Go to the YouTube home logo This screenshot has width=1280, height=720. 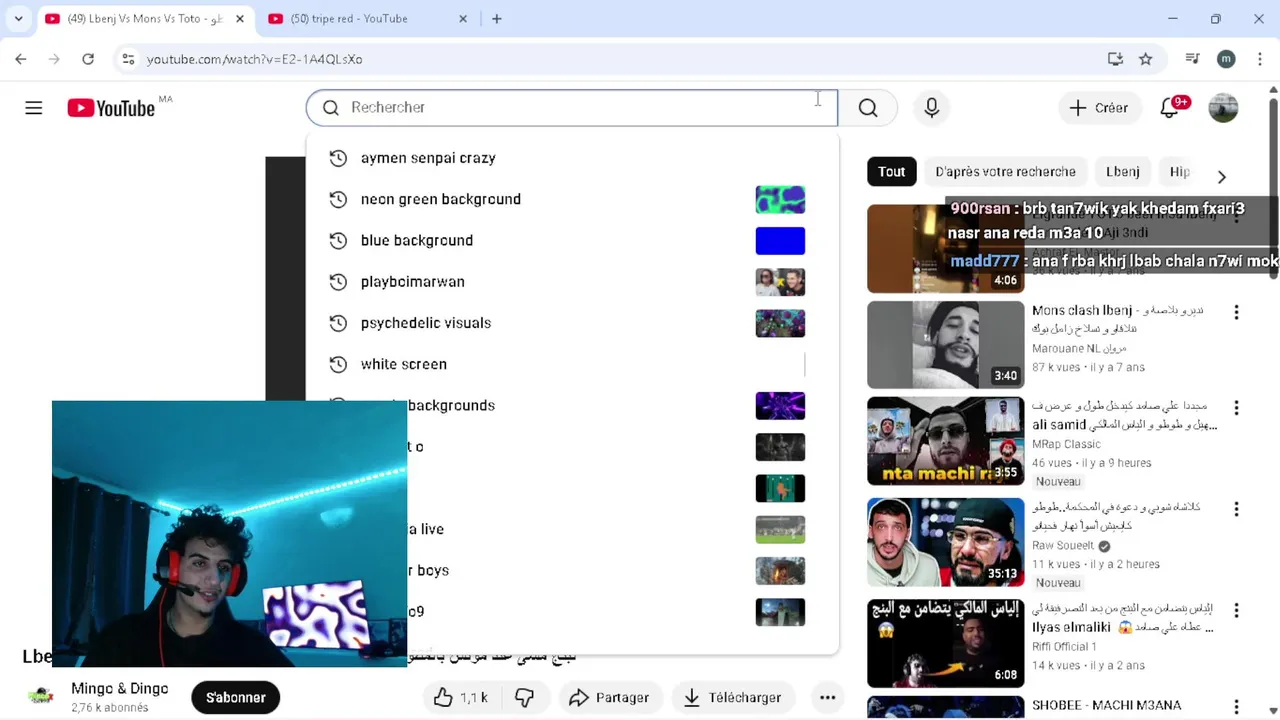click(111, 108)
